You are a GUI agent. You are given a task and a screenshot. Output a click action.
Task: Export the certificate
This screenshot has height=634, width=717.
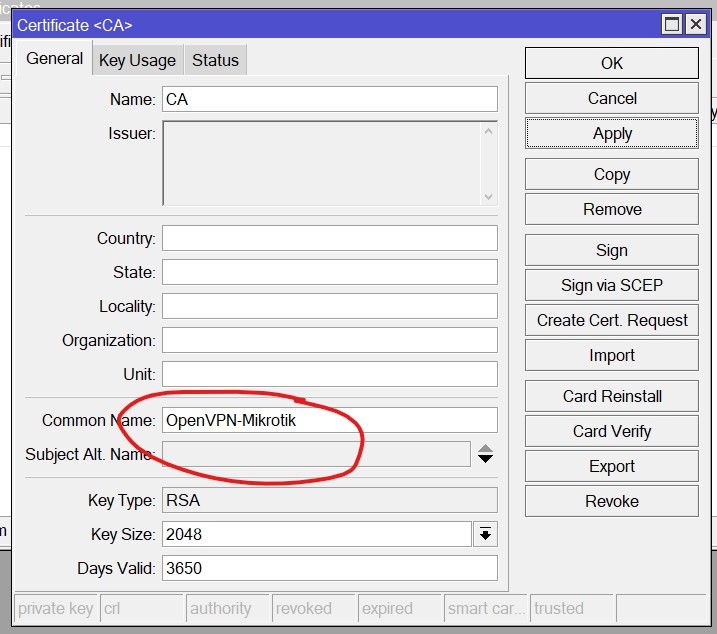611,466
